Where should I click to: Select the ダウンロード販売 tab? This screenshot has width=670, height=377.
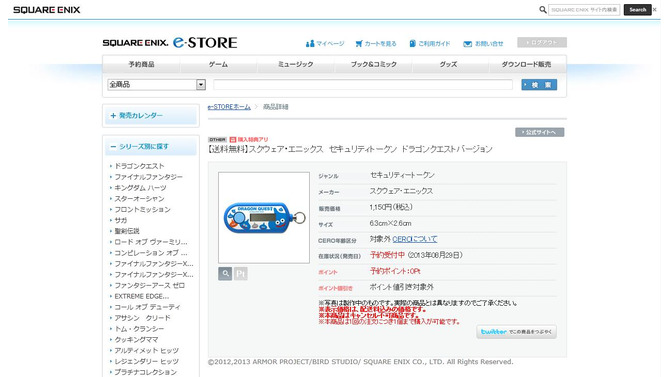tap(526, 64)
